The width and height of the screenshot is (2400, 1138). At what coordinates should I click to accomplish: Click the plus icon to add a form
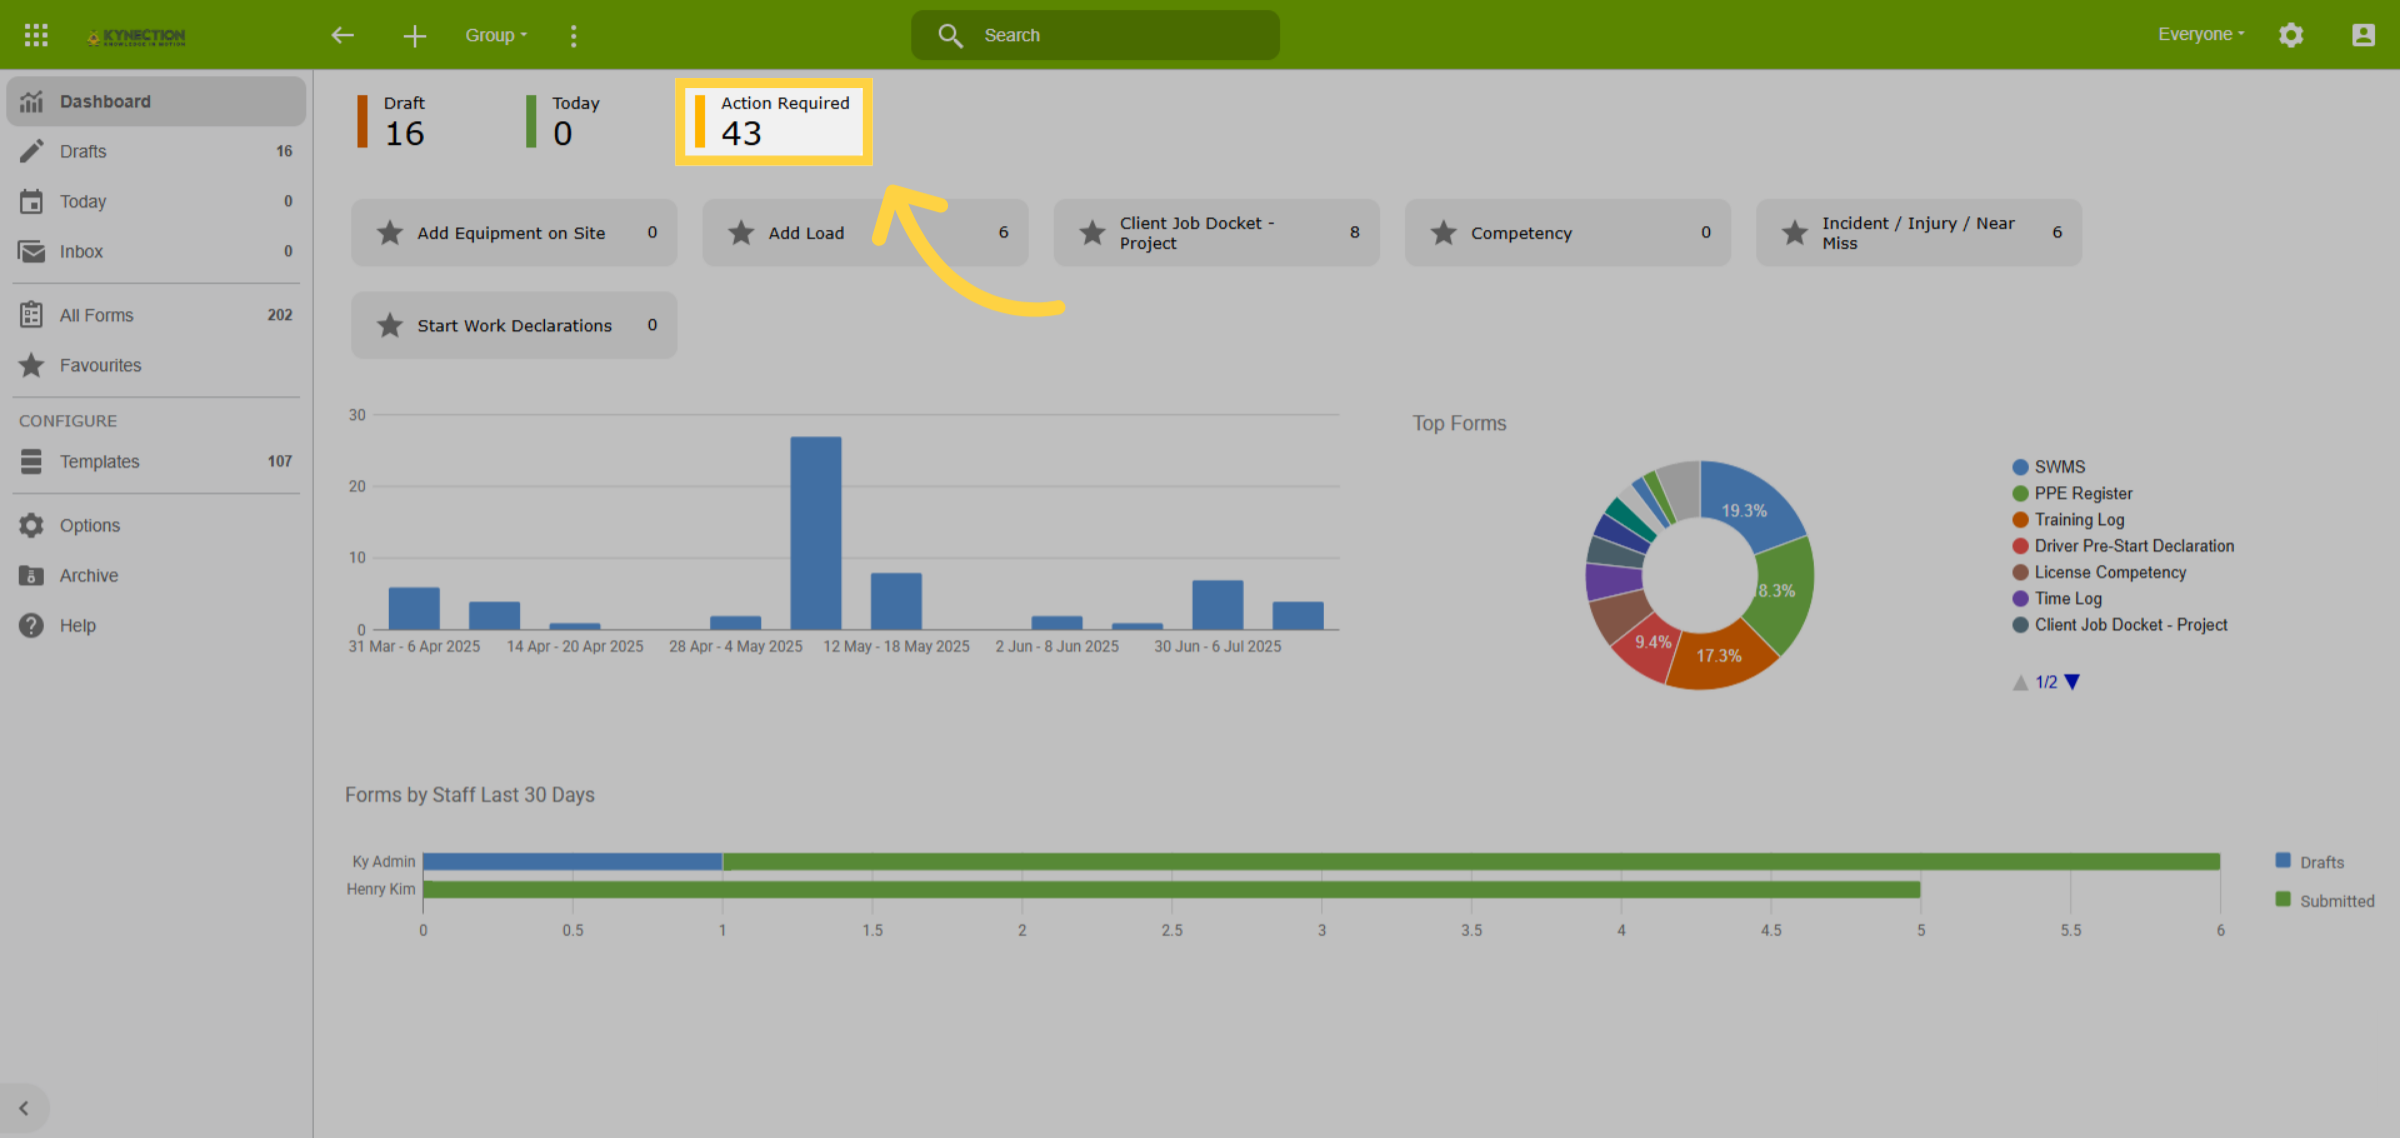coord(414,35)
